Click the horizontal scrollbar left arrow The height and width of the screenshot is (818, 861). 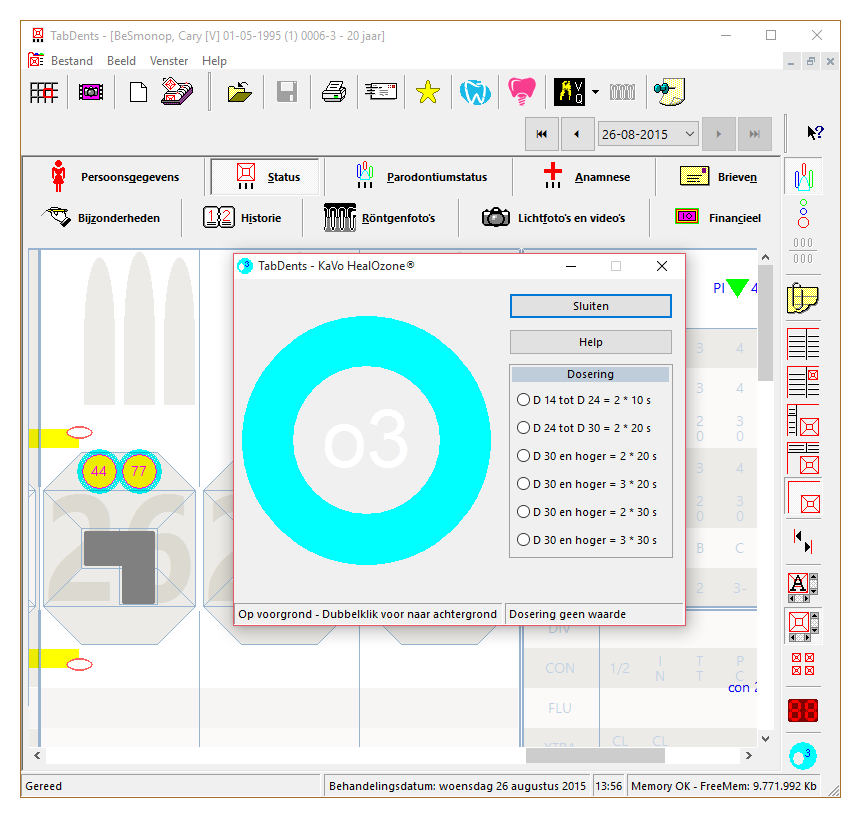37,755
